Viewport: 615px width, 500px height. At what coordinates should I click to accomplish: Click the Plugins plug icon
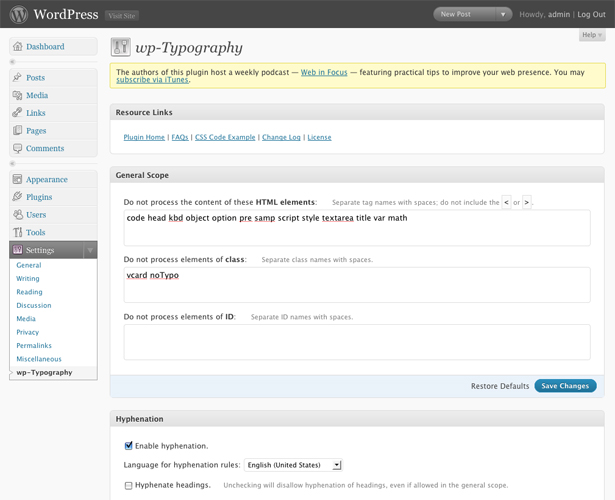[x=17, y=196]
